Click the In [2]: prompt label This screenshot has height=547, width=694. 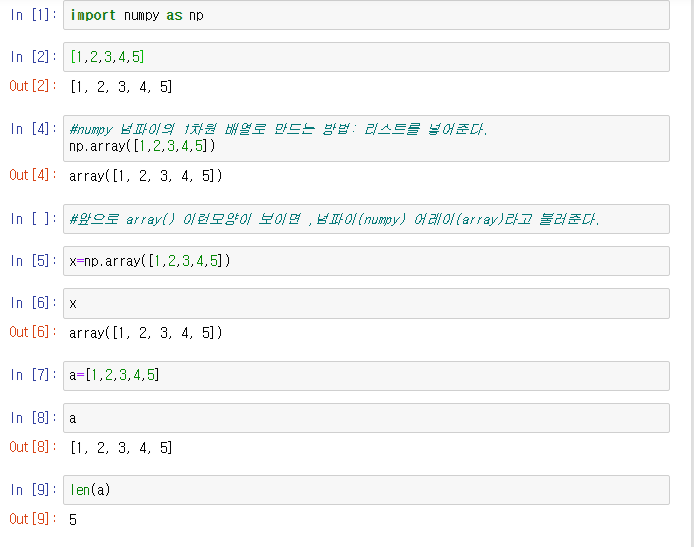(34, 57)
